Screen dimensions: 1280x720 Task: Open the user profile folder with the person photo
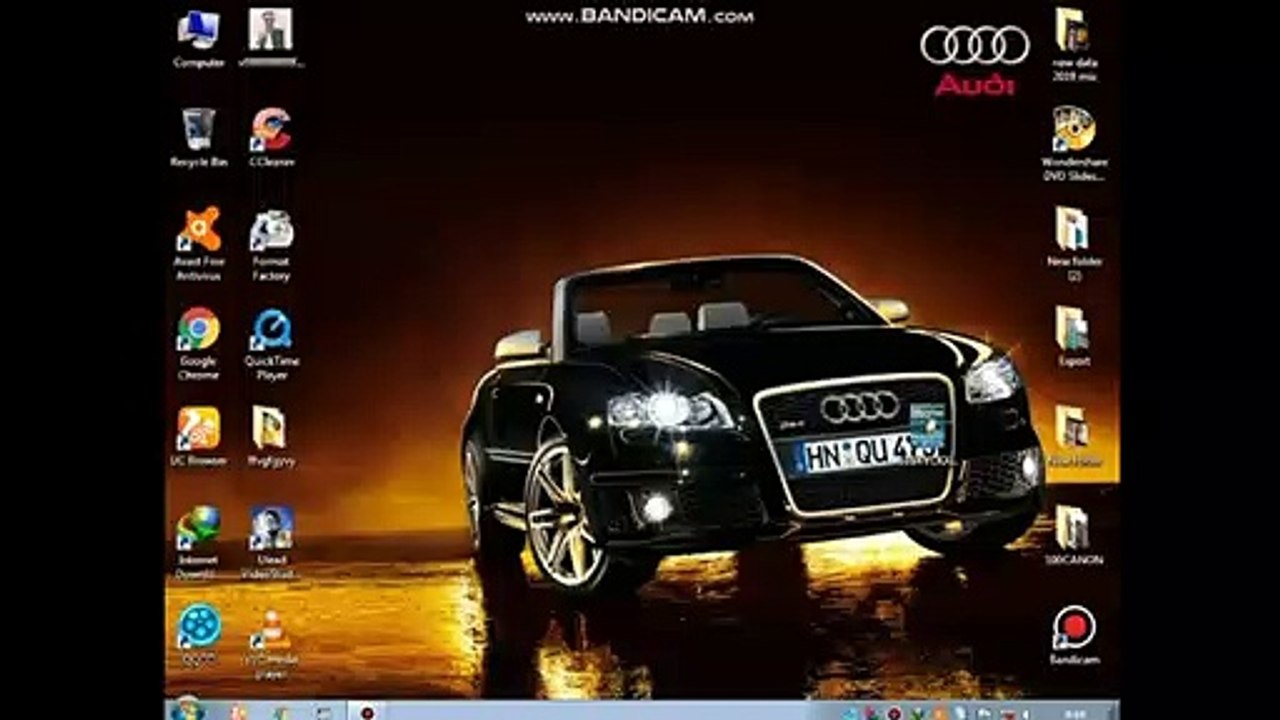pos(271,39)
